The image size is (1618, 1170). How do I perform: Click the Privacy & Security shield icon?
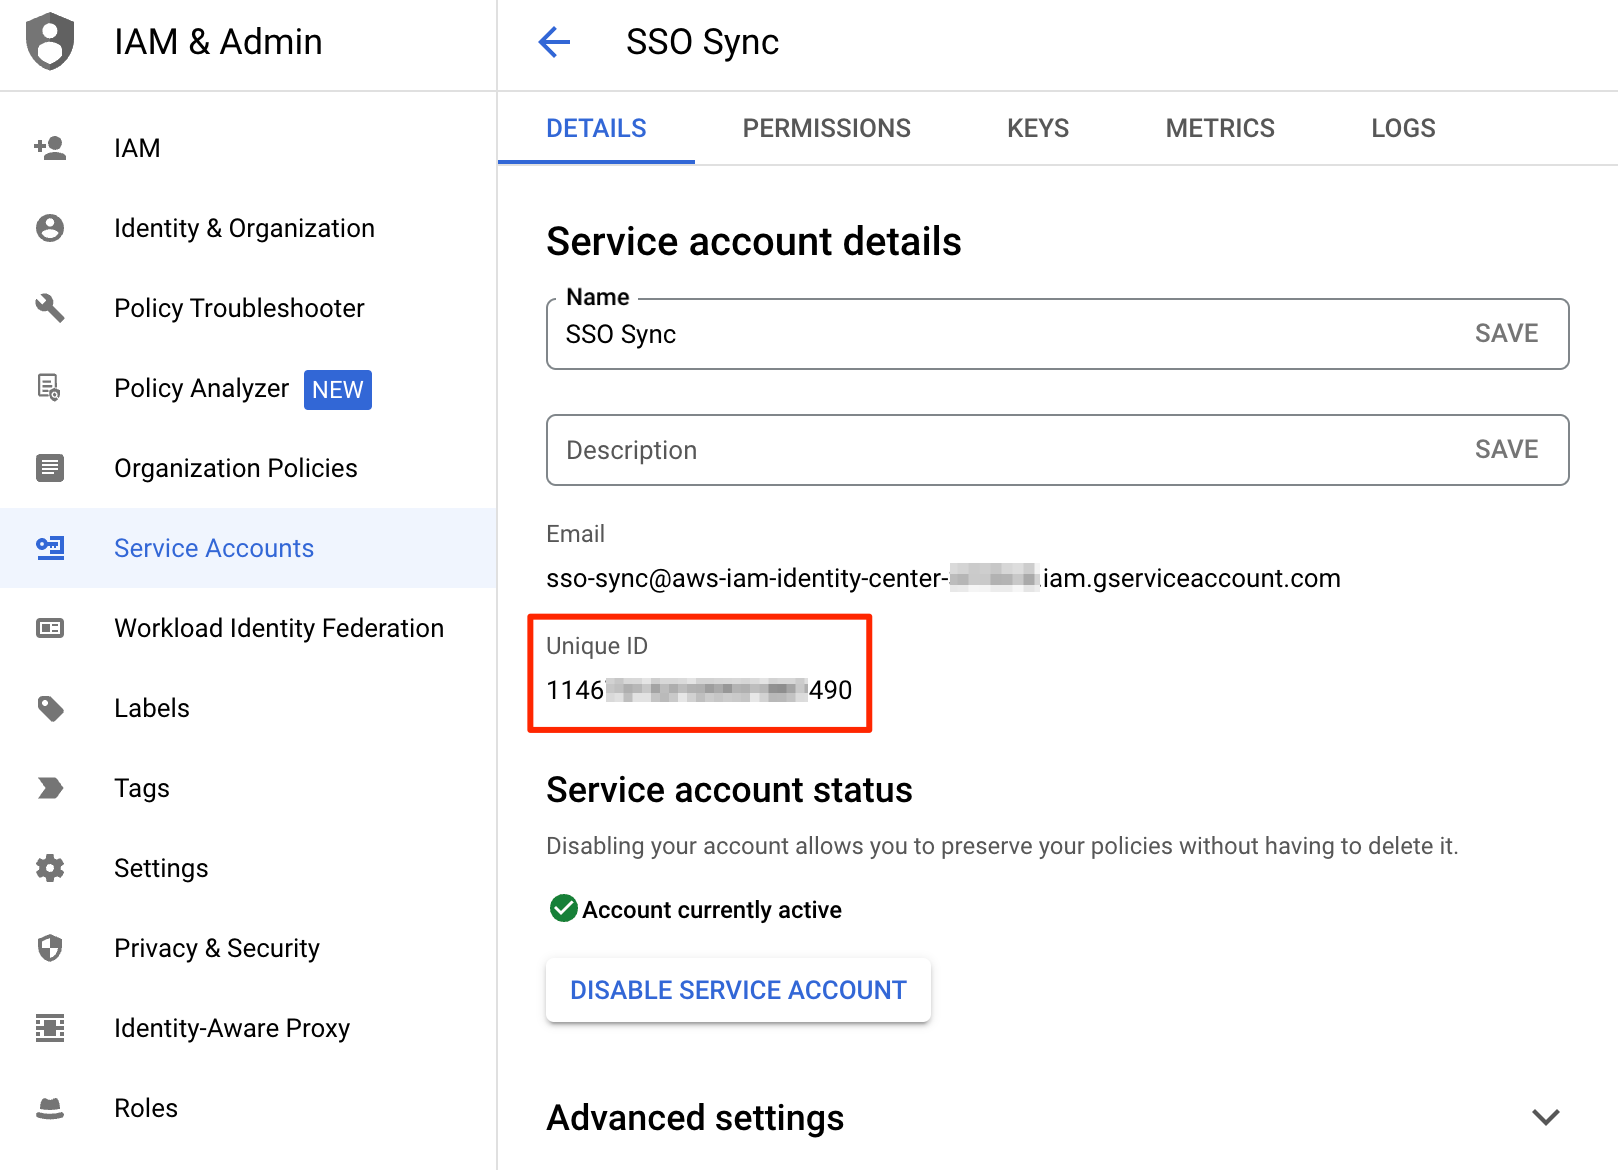50,948
